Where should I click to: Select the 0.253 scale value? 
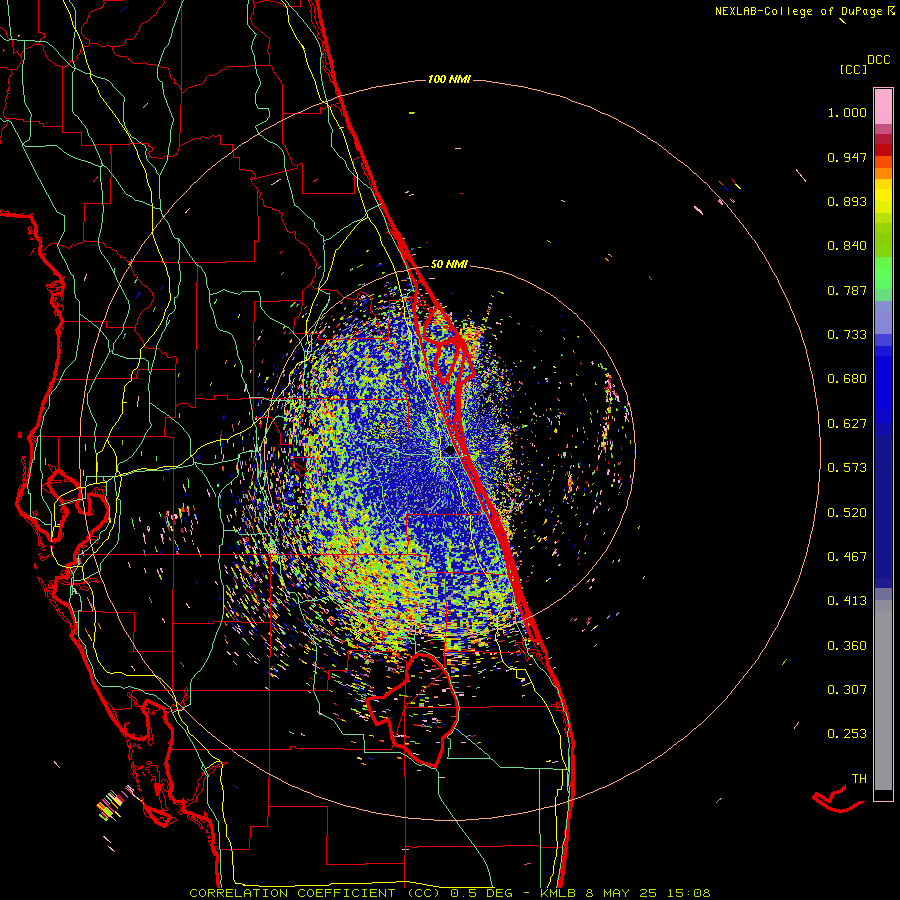coord(847,734)
